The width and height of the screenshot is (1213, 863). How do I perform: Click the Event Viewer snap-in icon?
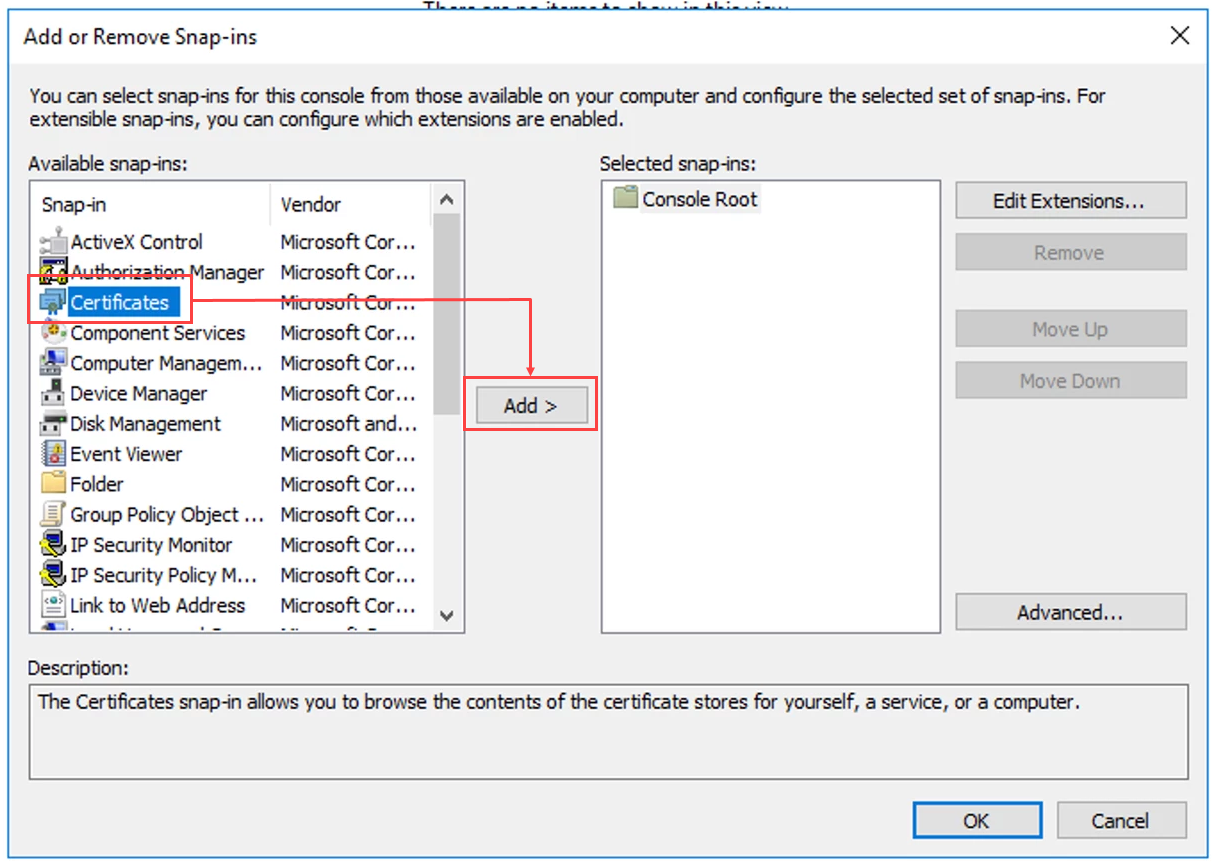click(x=53, y=454)
